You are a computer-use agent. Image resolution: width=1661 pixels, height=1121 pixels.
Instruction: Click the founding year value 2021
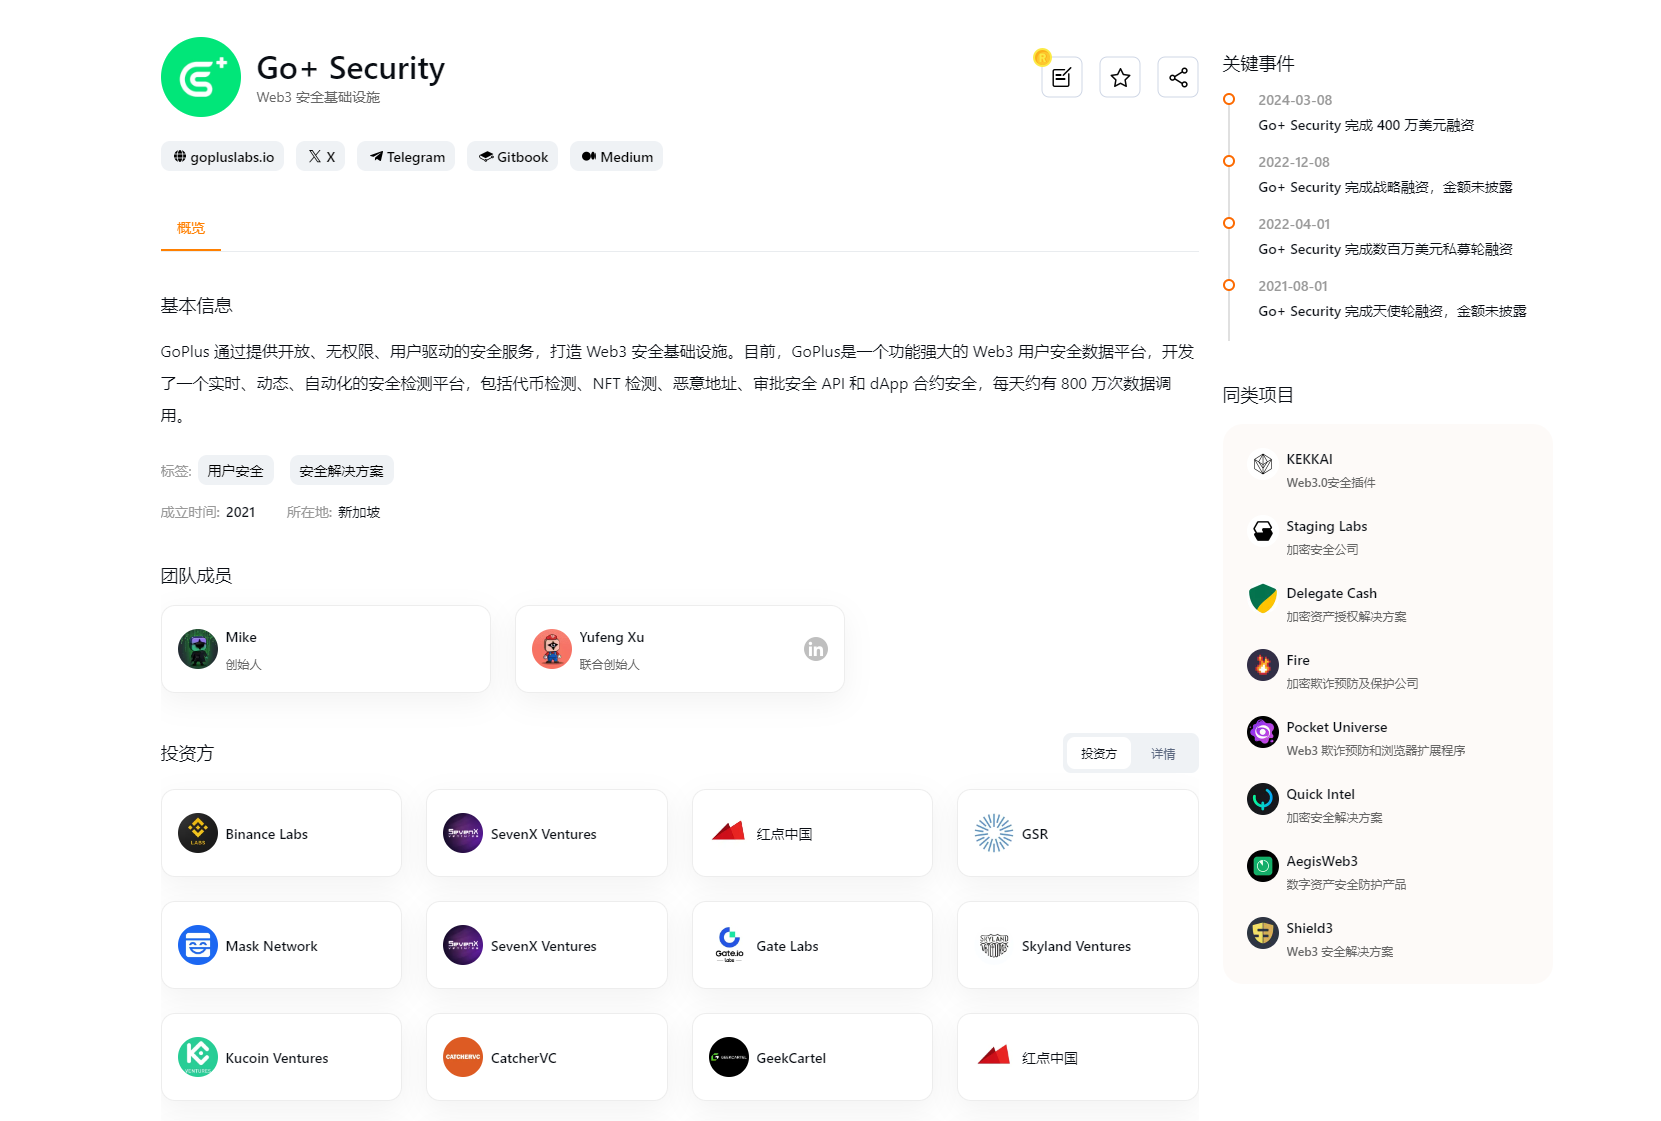pos(240,512)
